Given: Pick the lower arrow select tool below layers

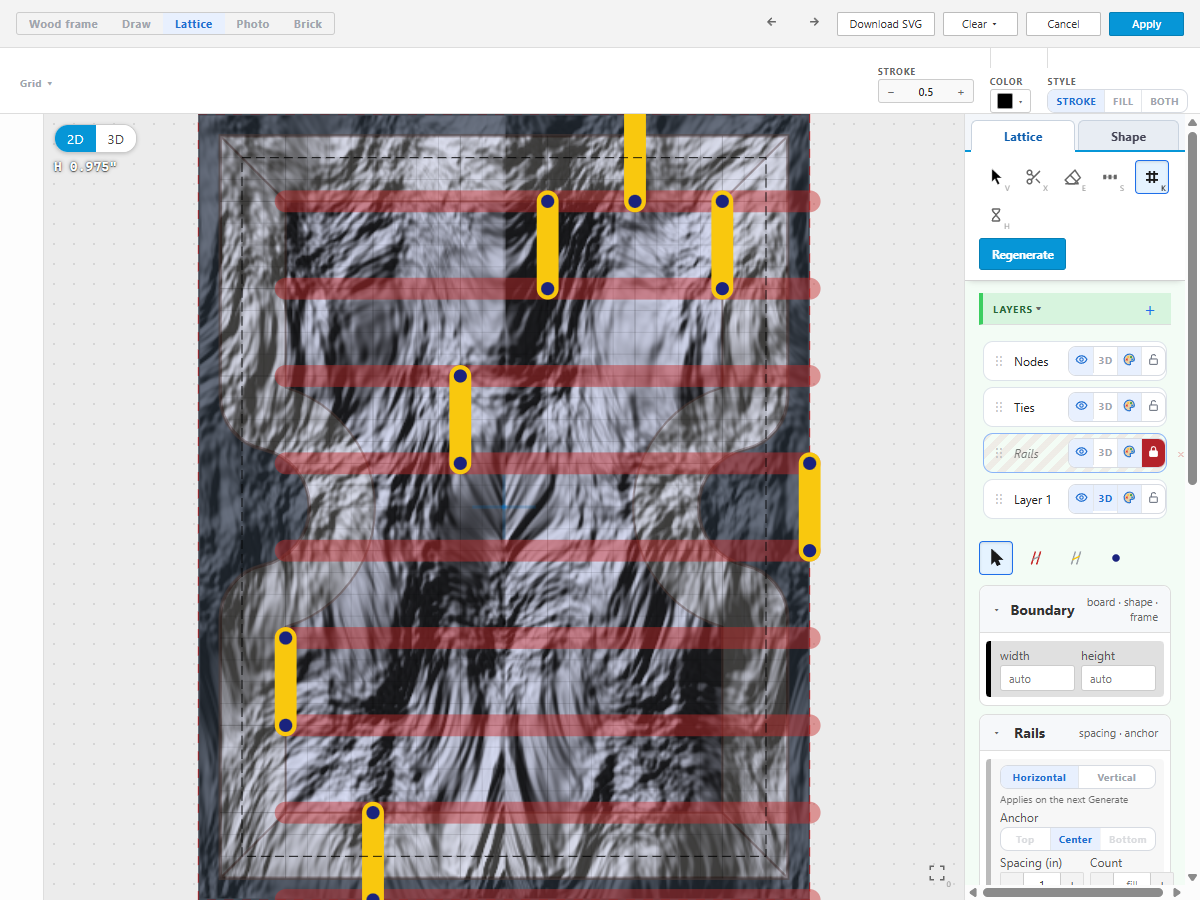Looking at the screenshot, I should (996, 558).
